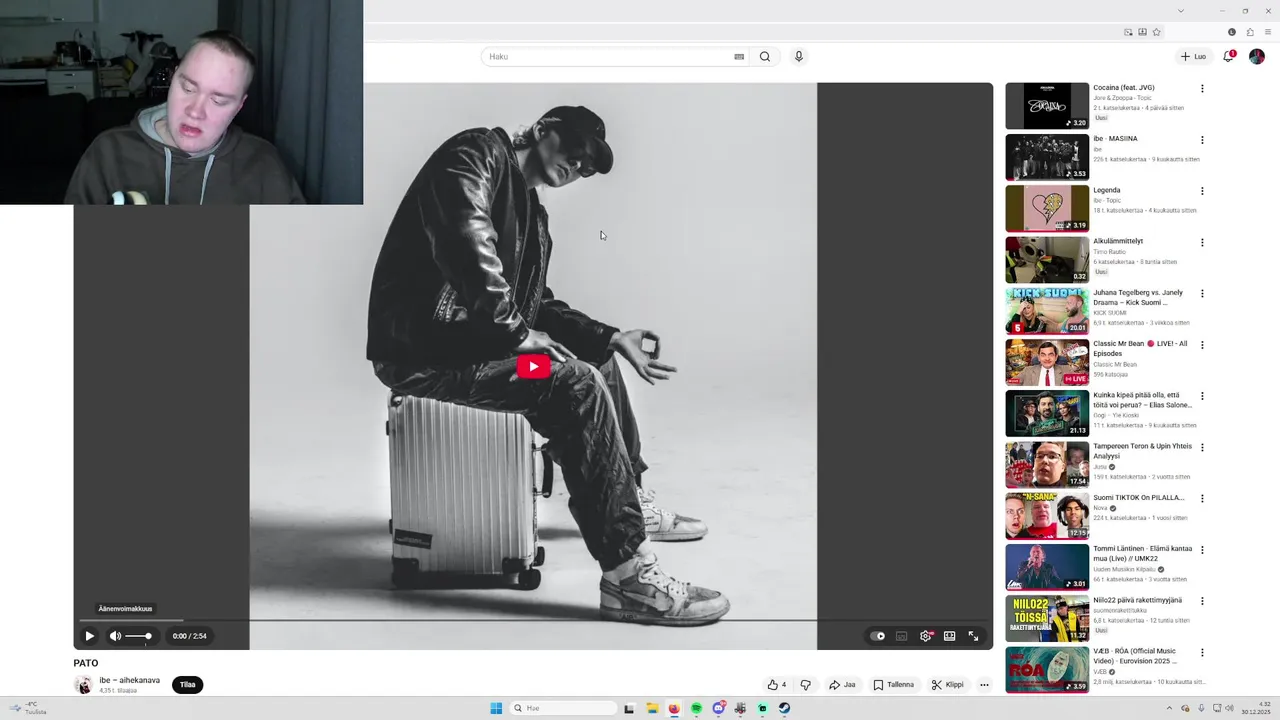Open Kuinka kipeä pitää olla video

pos(1047,414)
